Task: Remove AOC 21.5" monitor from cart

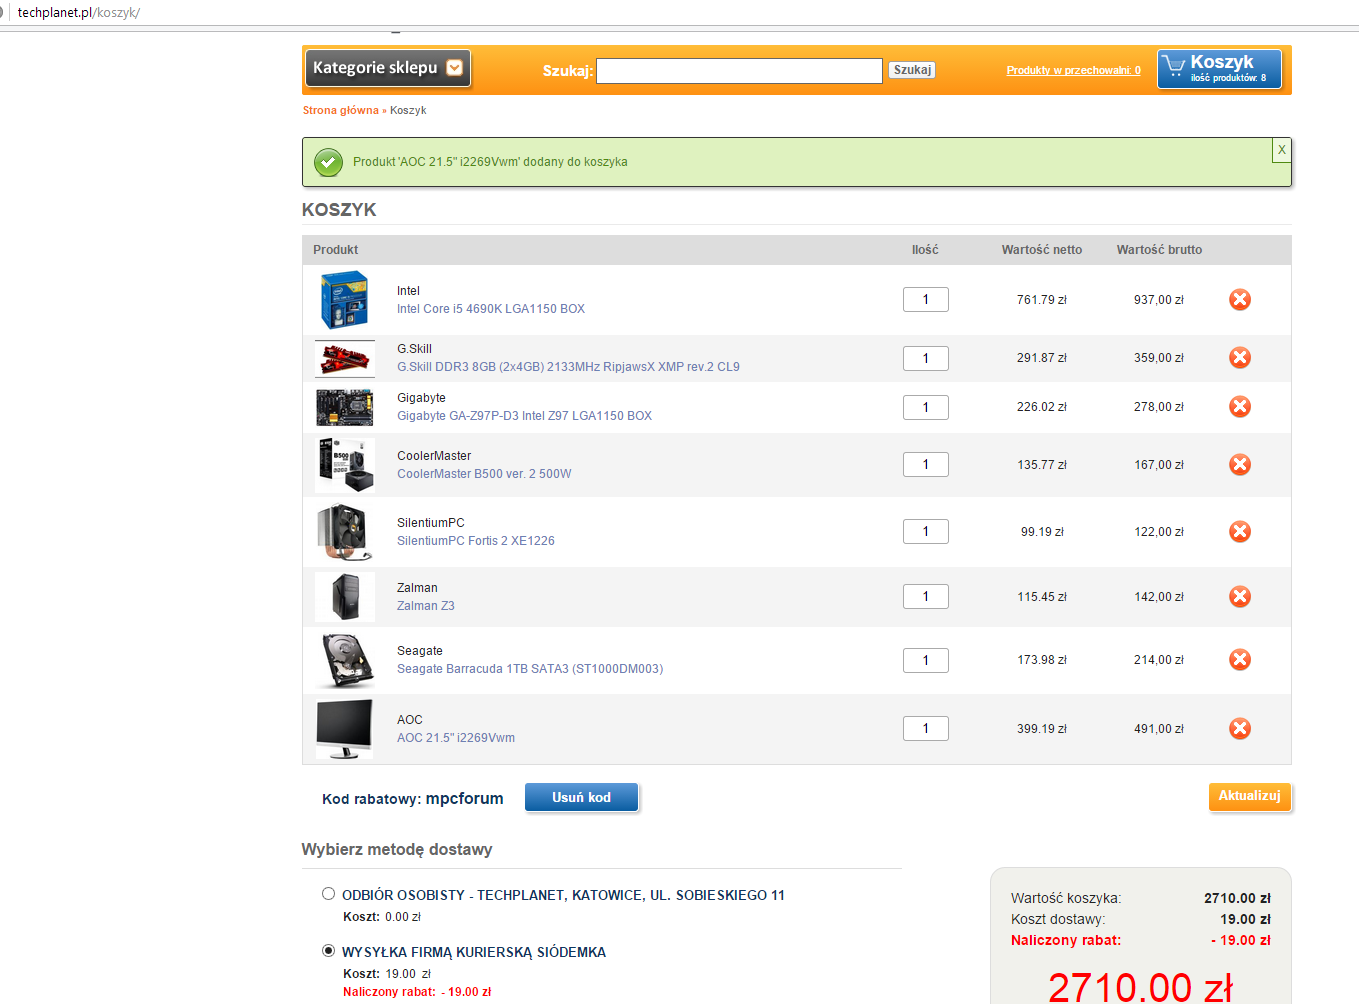Action: [1240, 729]
